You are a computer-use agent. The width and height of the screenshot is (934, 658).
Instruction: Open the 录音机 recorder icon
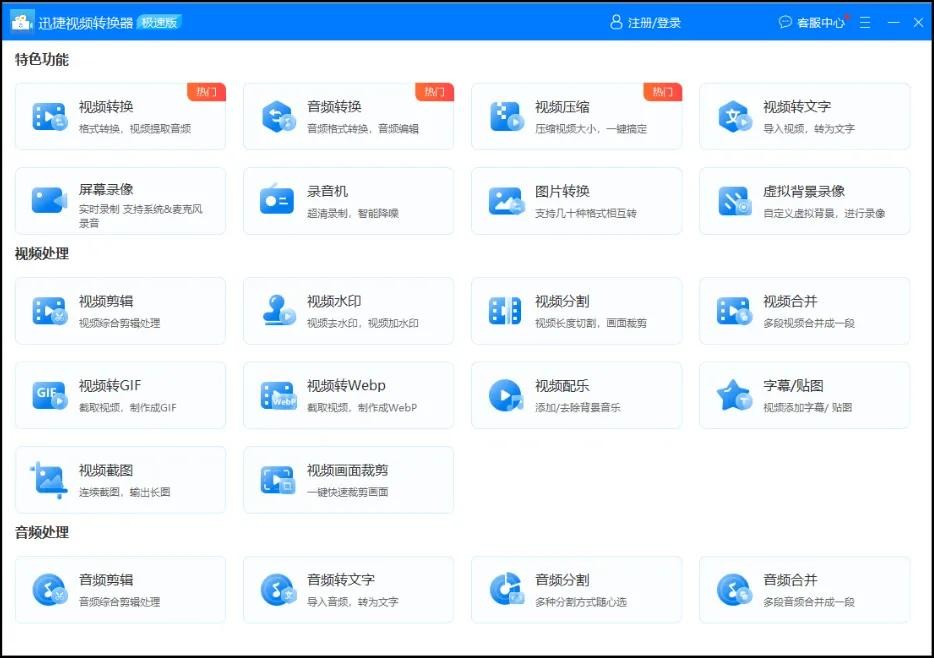[x=277, y=200]
